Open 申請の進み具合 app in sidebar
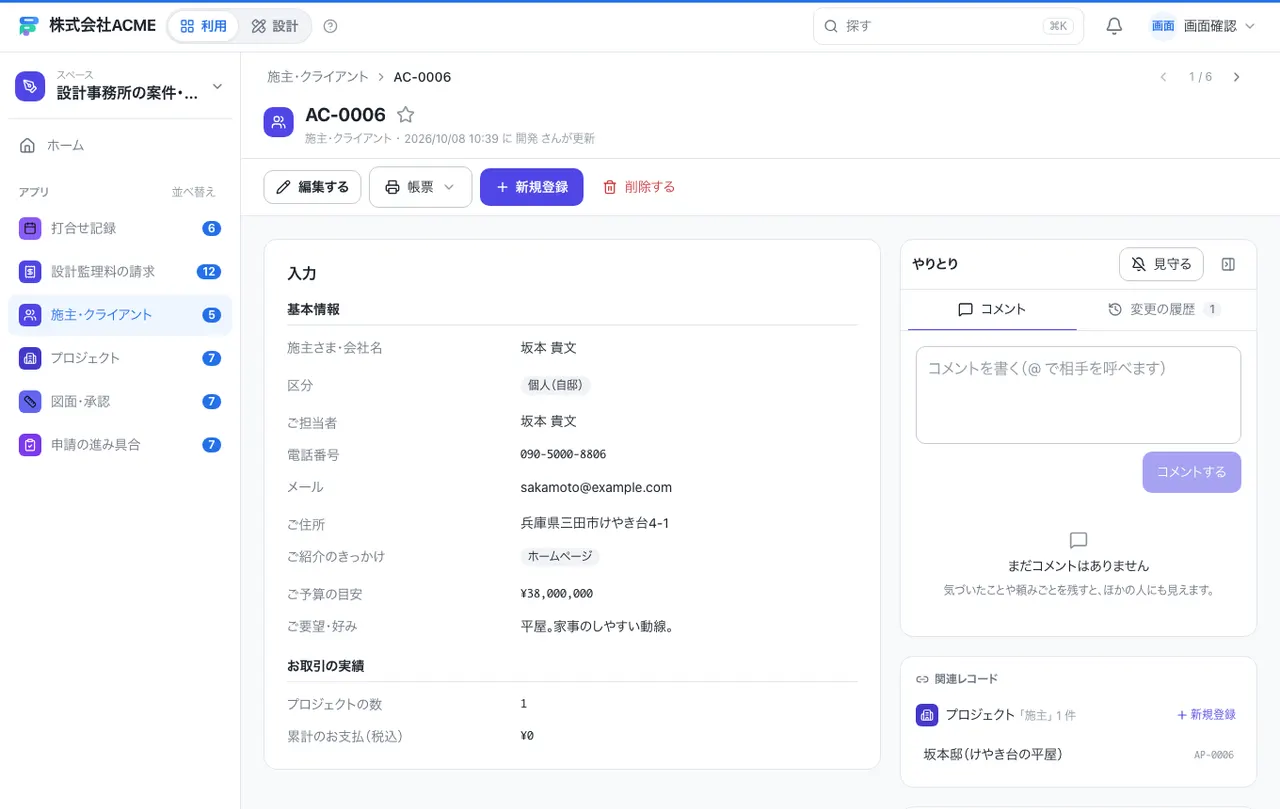This screenshot has height=809, width=1280. point(120,444)
